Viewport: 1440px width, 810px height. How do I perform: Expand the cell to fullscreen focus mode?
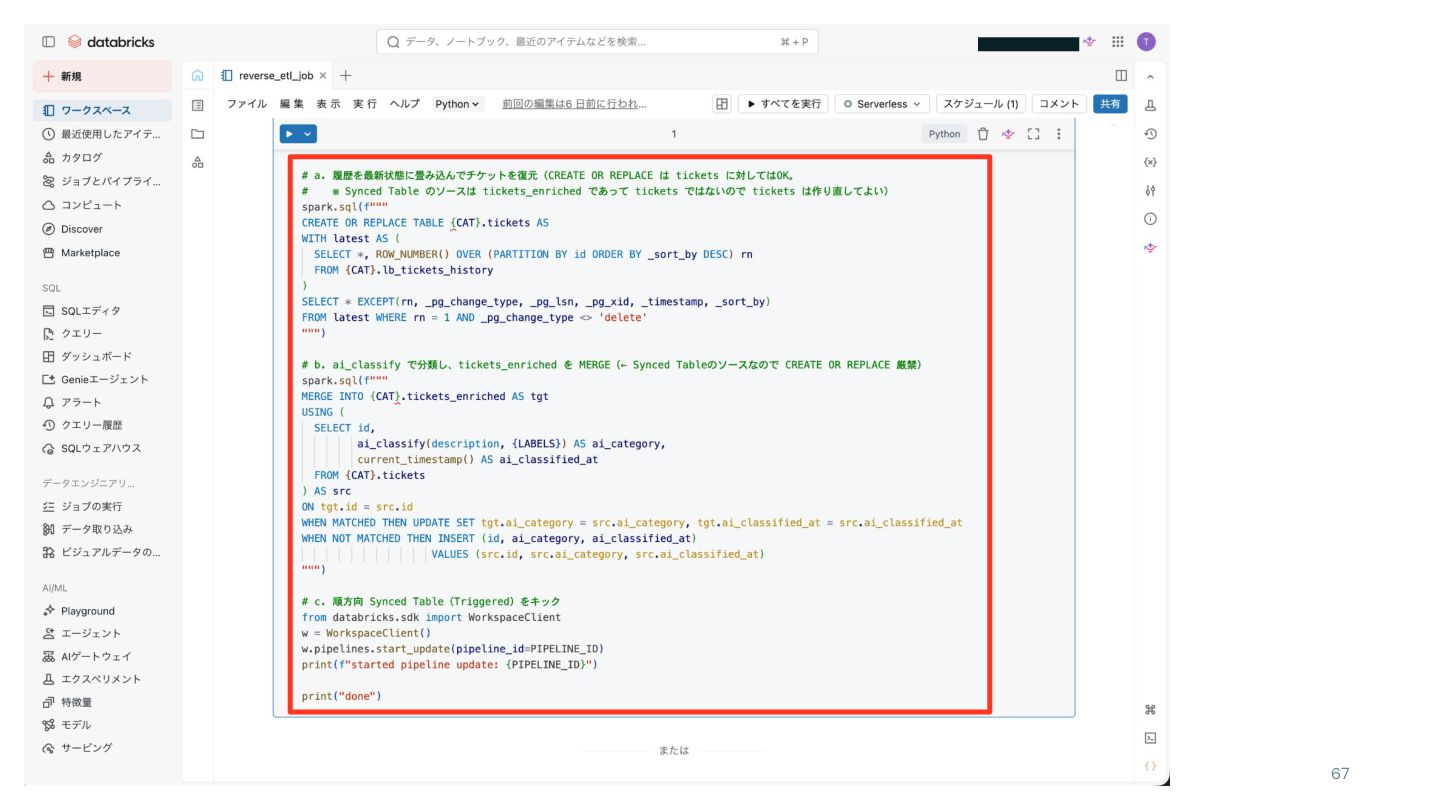1034,134
